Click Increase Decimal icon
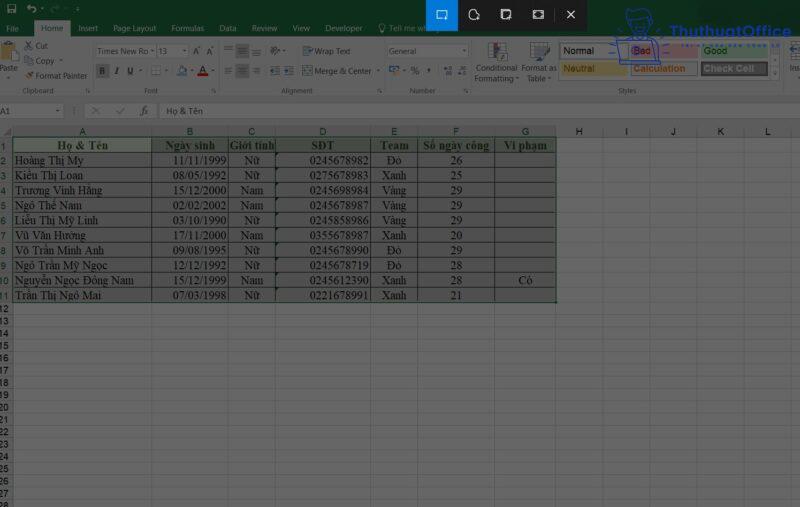Image resolution: width=800 pixels, height=507 pixels. click(x=448, y=71)
